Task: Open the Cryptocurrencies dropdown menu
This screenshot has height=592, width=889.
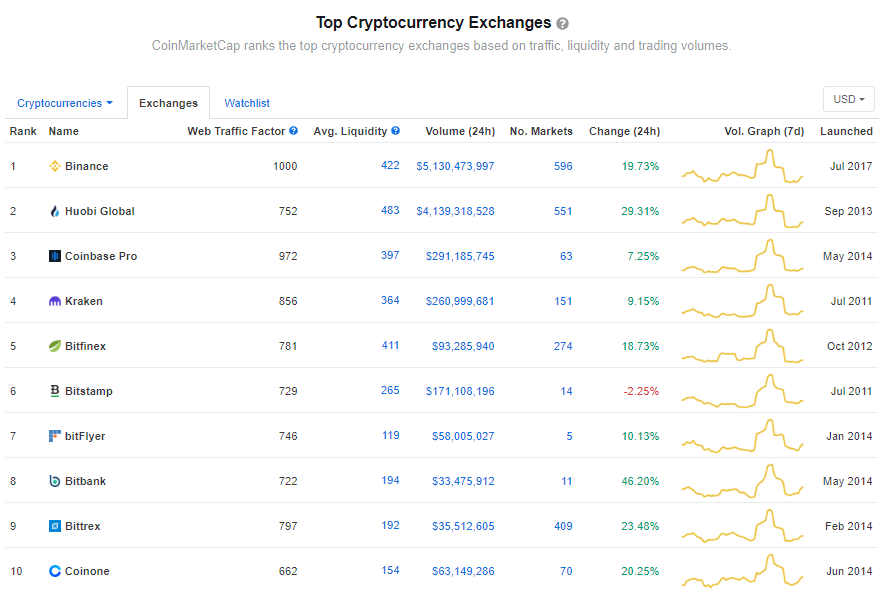Action: point(64,103)
